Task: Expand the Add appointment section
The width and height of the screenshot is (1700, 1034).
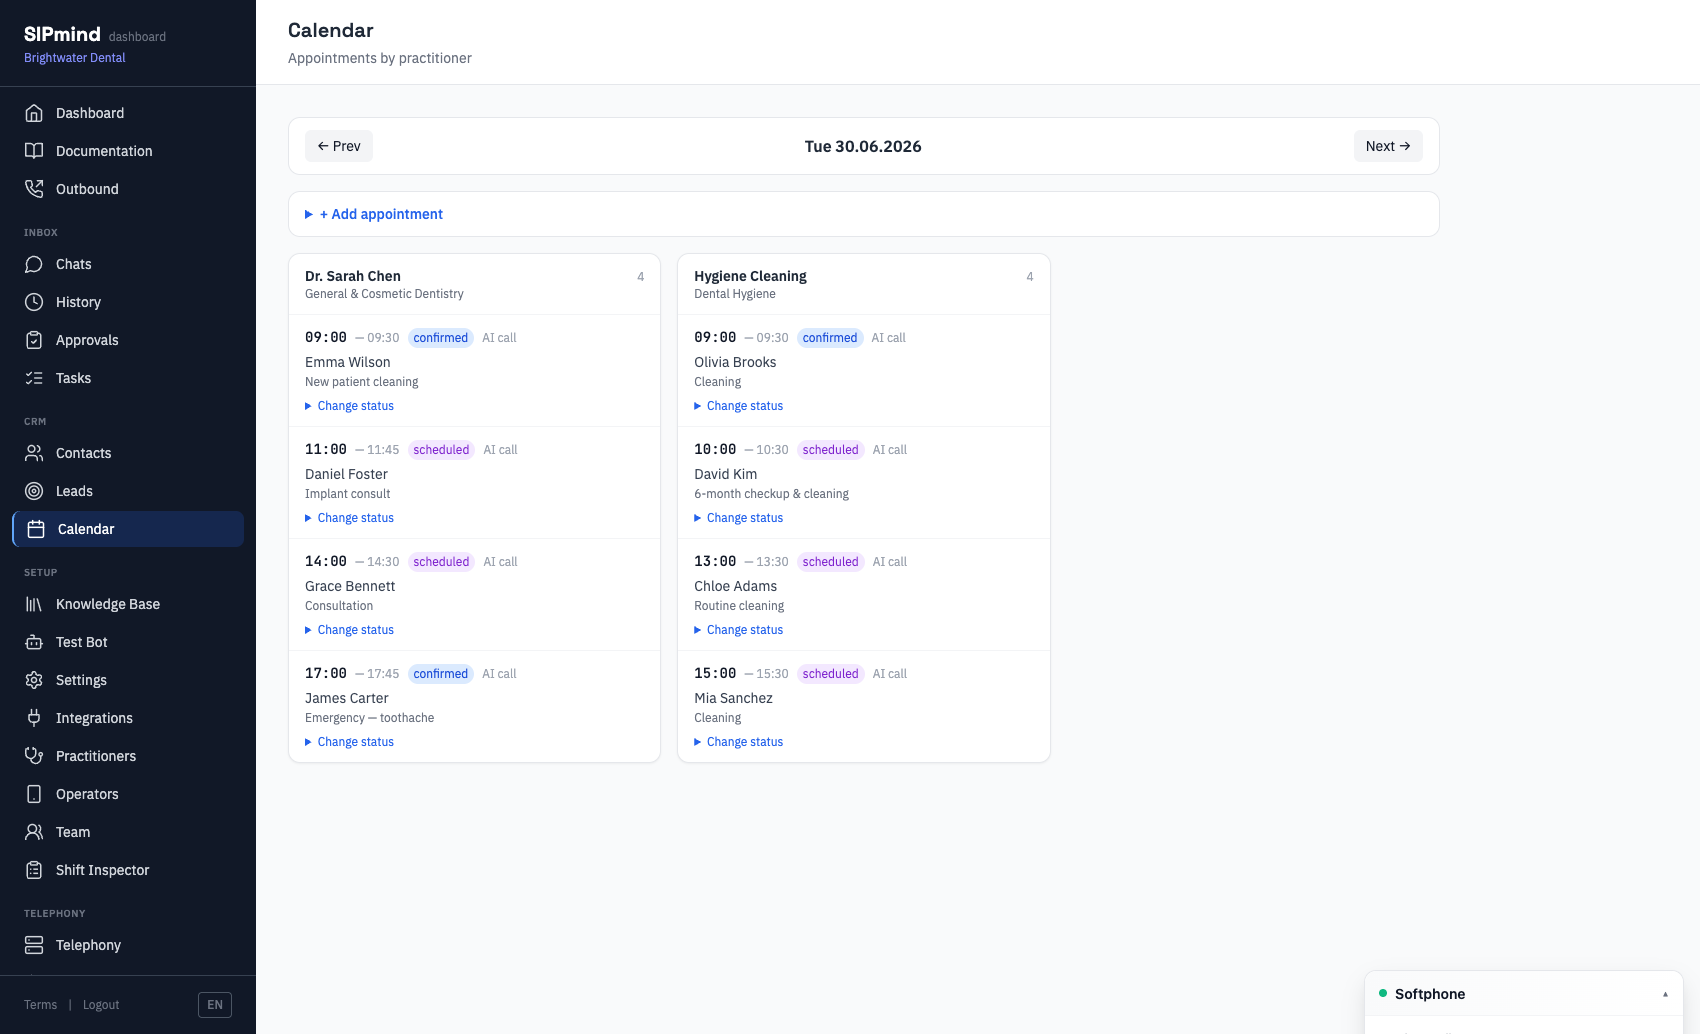Action: coord(374,214)
